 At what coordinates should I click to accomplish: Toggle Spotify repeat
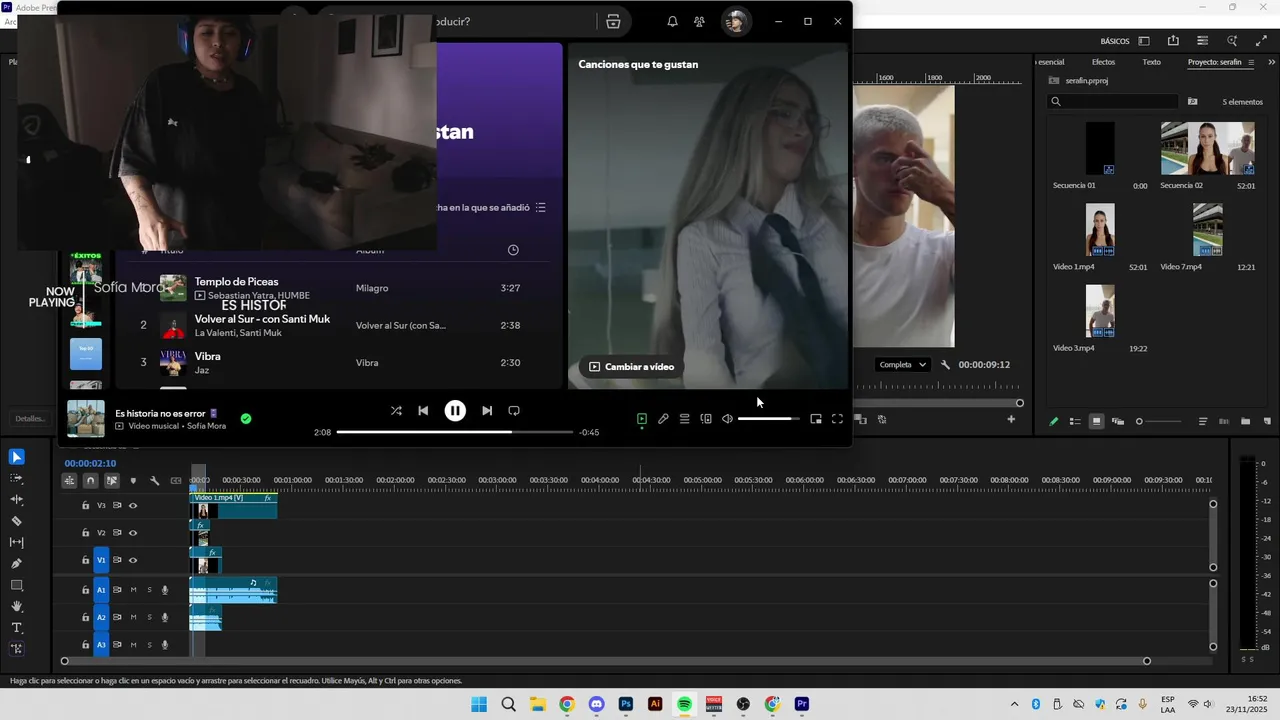[514, 411]
